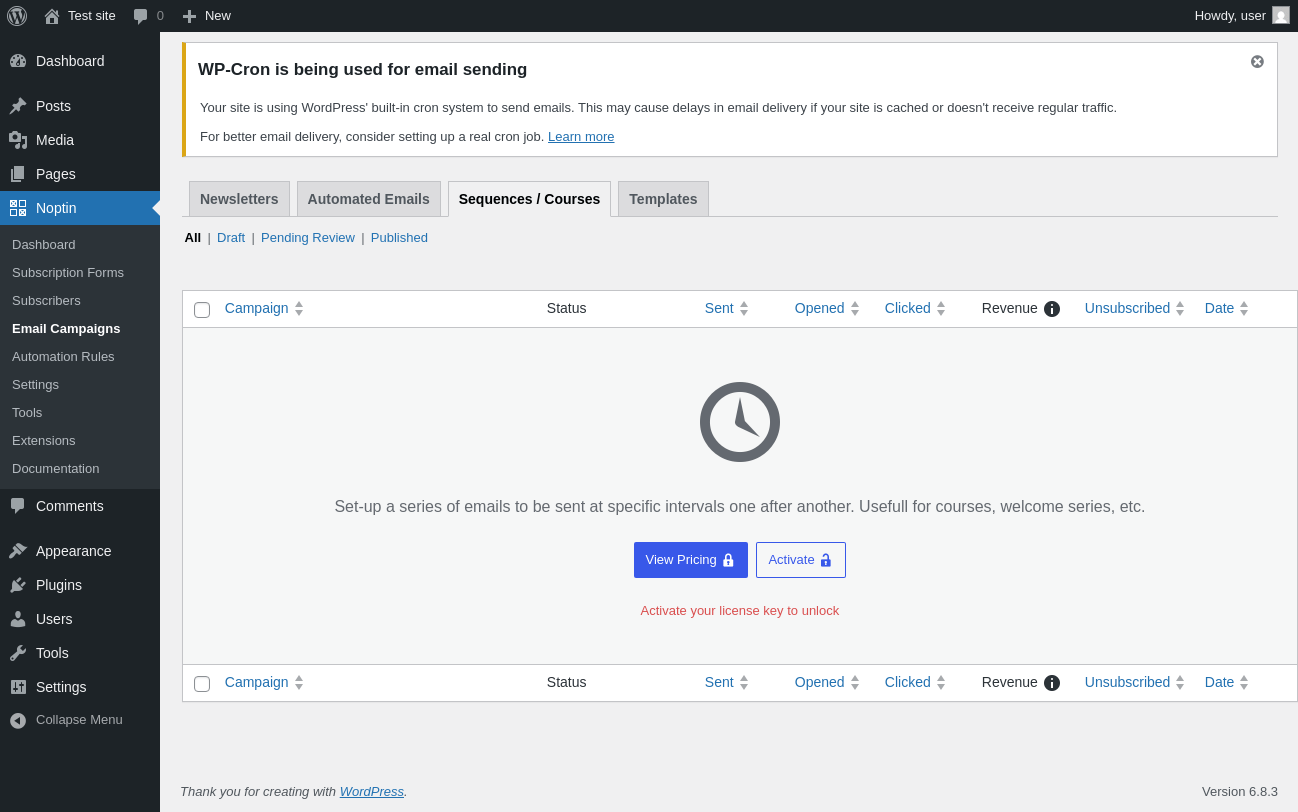Click the Noptin QR-style icon
Screen dimensions: 1298x812
point(18,208)
